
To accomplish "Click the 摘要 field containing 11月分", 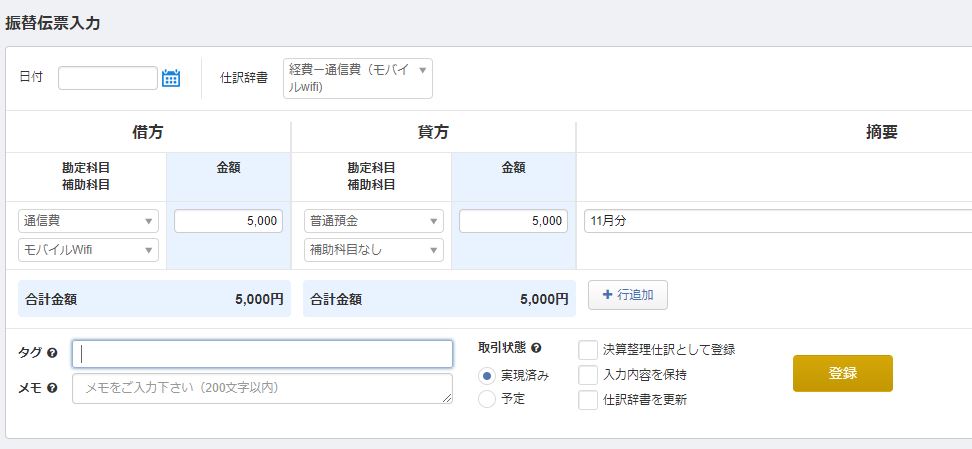I will pyautogui.click(x=778, y=221).
